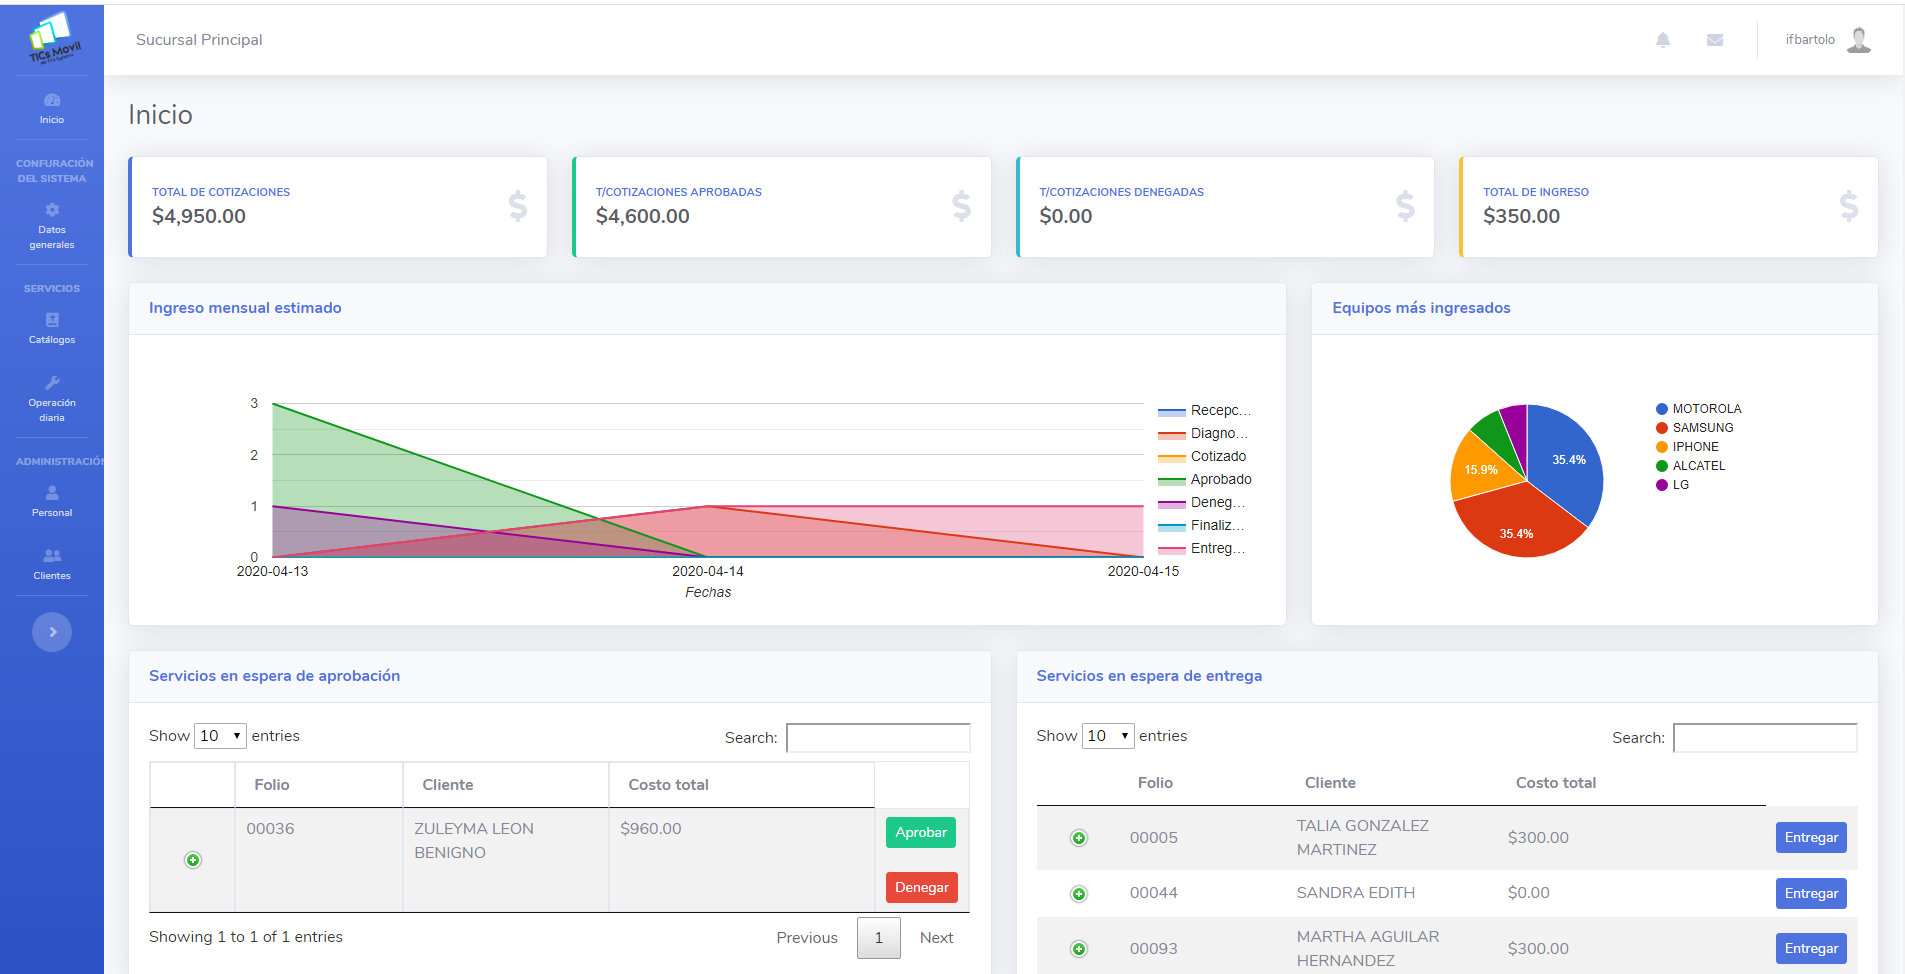Click the ifbartolo user avatar
The height and width of the screenshot is (974, 1905).
pyautogui.click(x=1858, y=40)
